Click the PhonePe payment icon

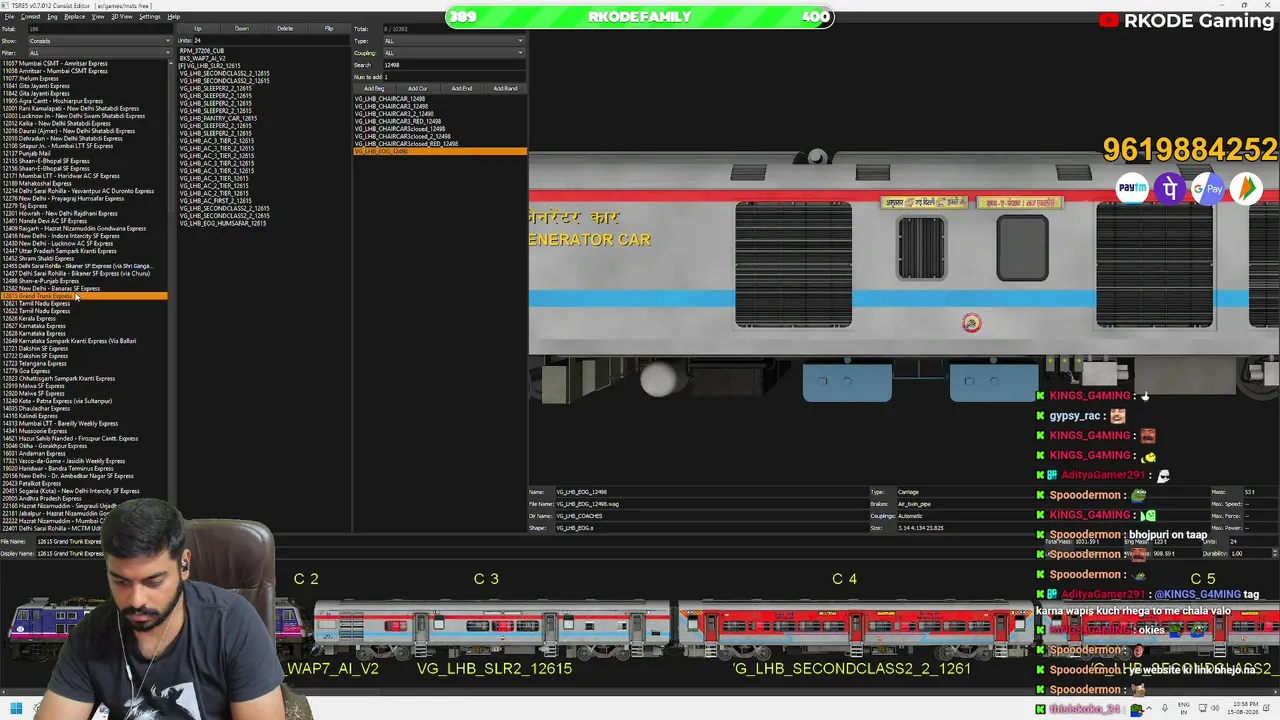pos(1170,188)
